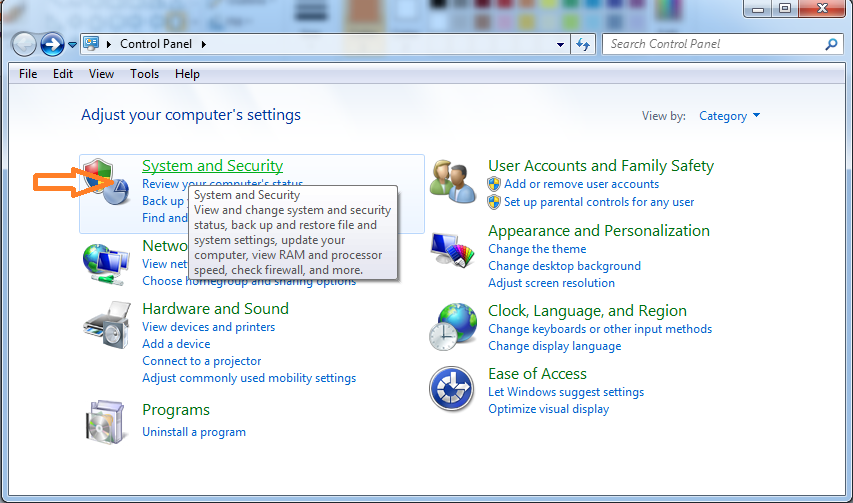Viewport: 853px width, 503px height.
Task: Open the View by Category dropdown
Action: [x=730, y=116]
